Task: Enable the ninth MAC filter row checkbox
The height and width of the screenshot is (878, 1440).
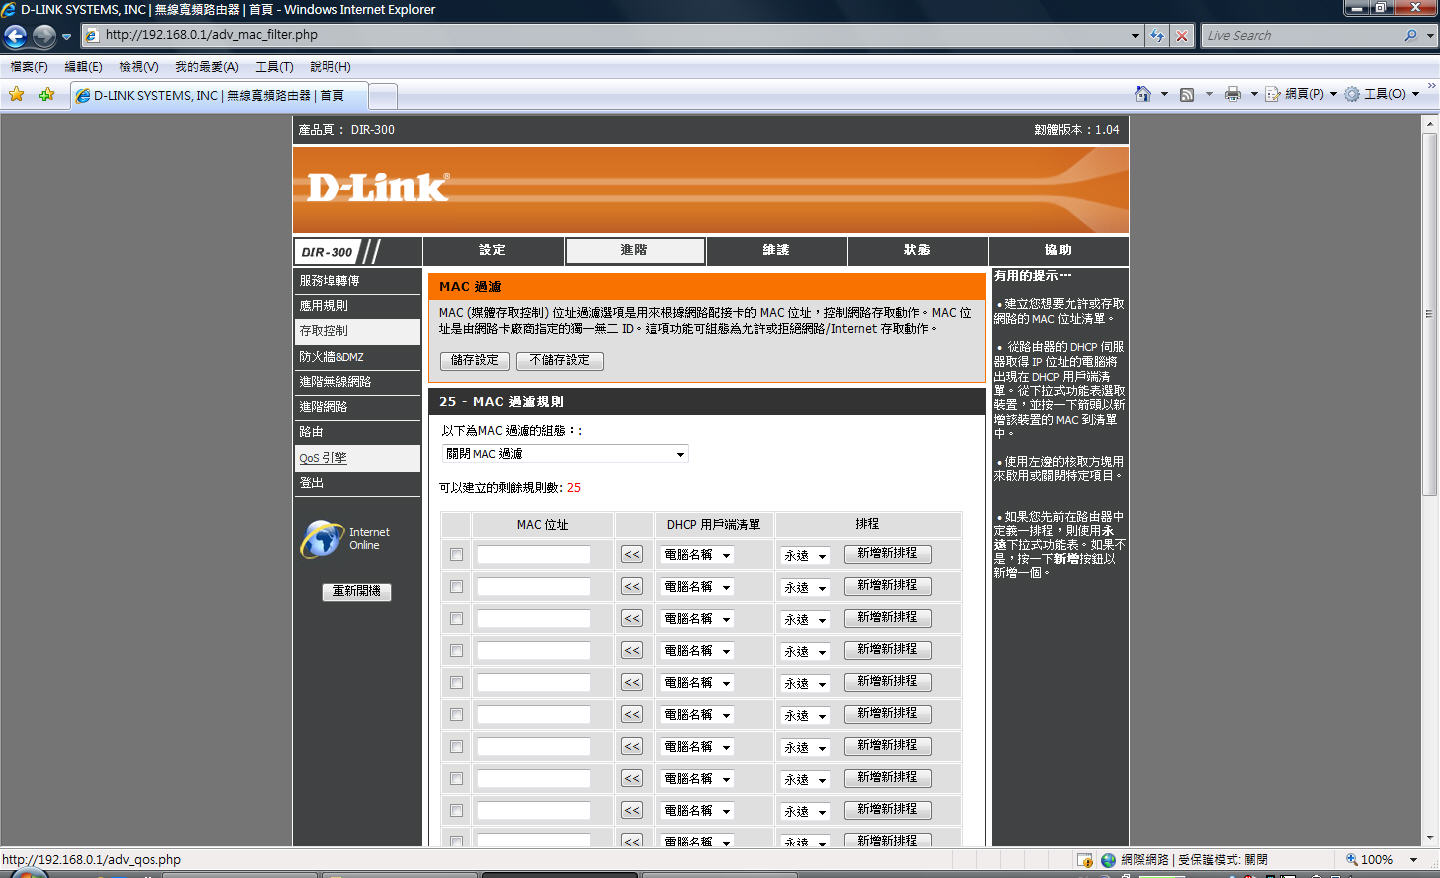Action: 456,810
